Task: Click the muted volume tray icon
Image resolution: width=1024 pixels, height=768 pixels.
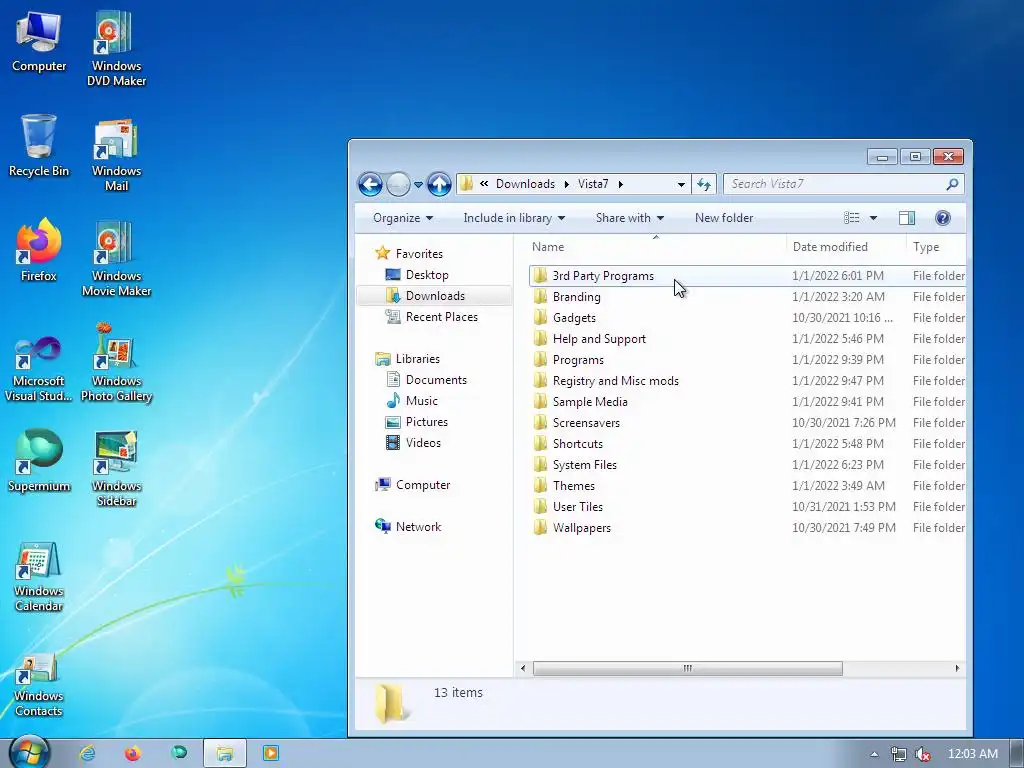Action: click(x=922, y=754)
